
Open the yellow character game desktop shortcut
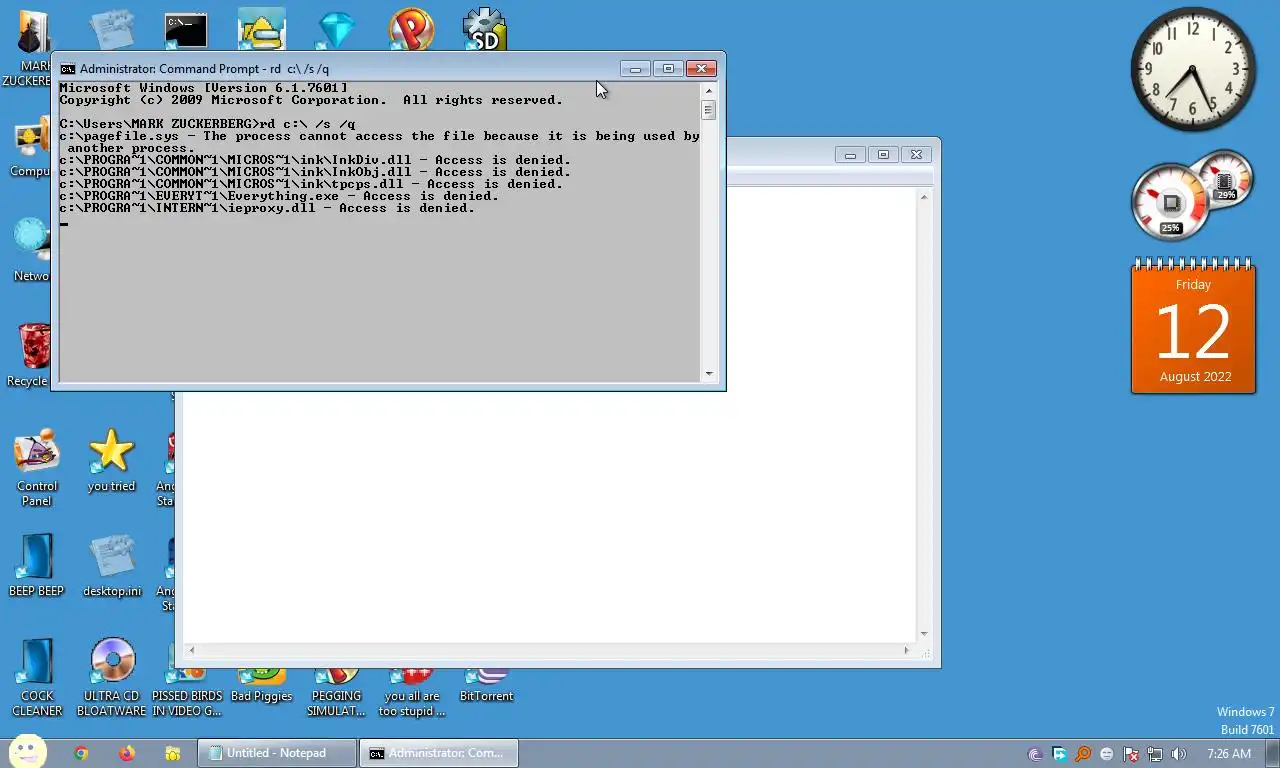[261, 29]
